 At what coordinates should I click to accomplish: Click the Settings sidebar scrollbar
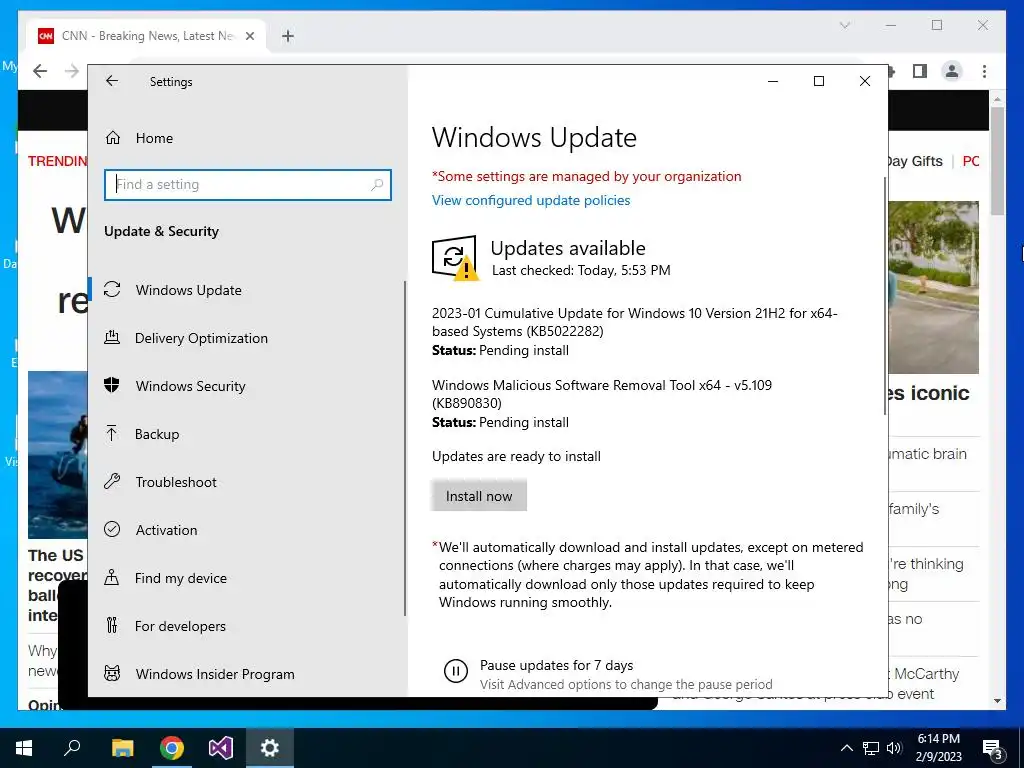click(405, 448)
